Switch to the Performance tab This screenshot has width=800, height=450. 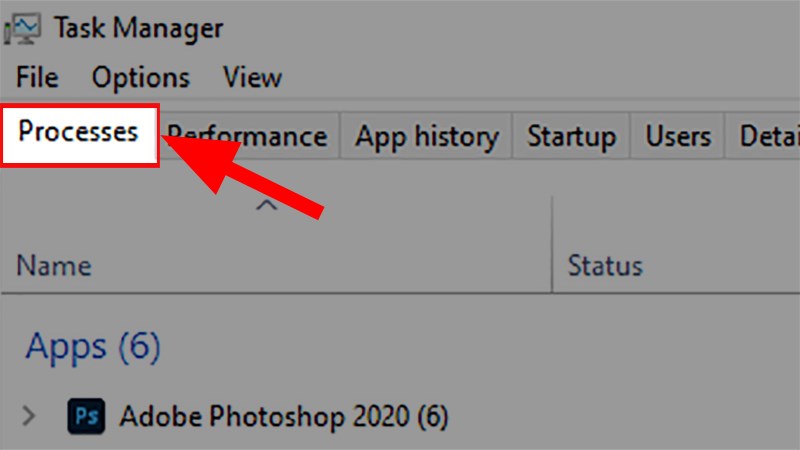click(x=250, y=136)
